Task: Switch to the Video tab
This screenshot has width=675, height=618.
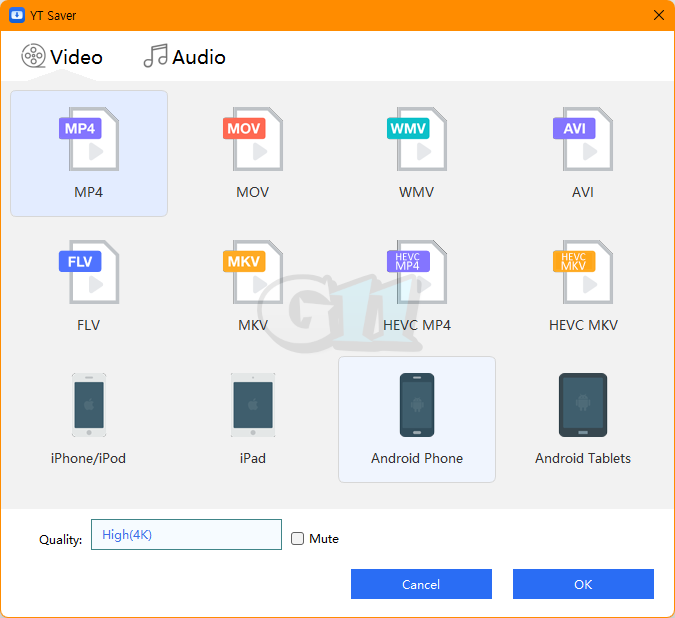Action: click(62, 56)
